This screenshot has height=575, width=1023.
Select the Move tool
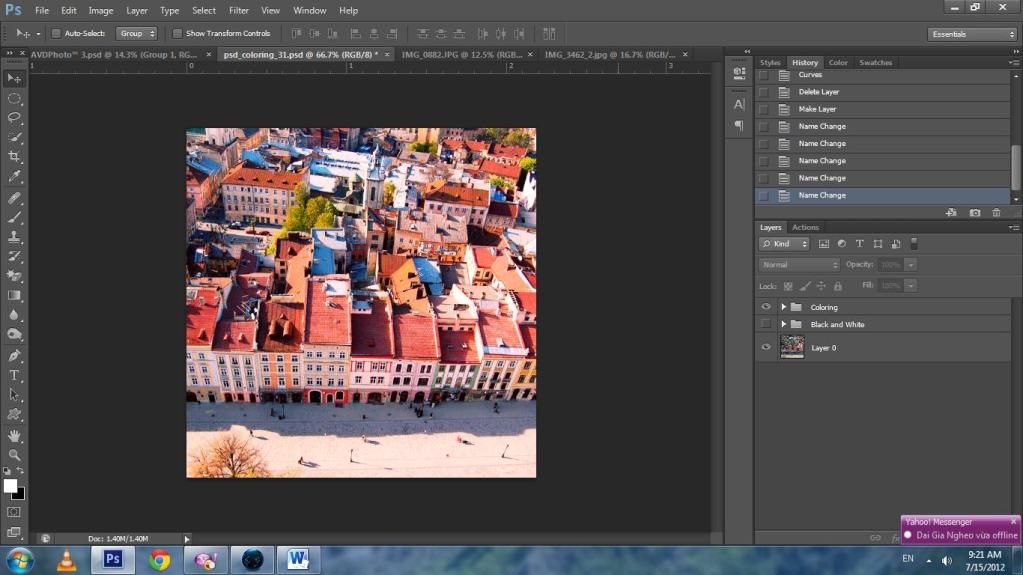tap(14, 78)
